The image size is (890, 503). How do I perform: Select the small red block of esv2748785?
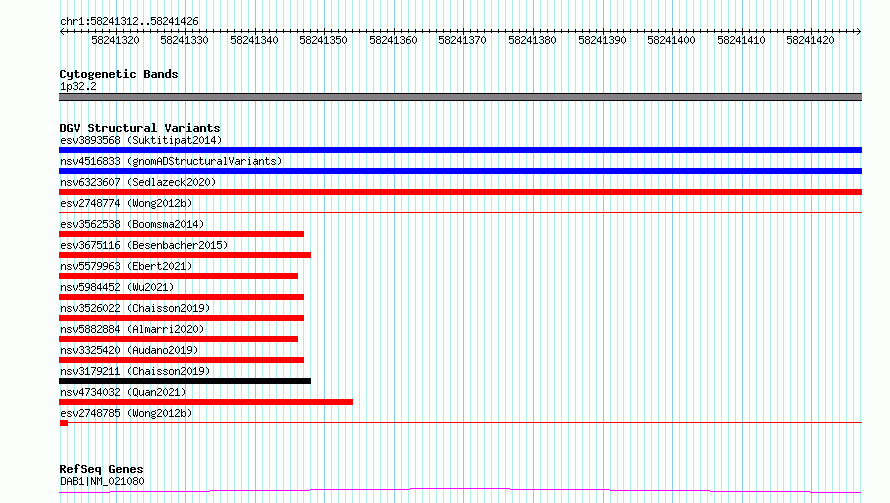pos(64,423)
